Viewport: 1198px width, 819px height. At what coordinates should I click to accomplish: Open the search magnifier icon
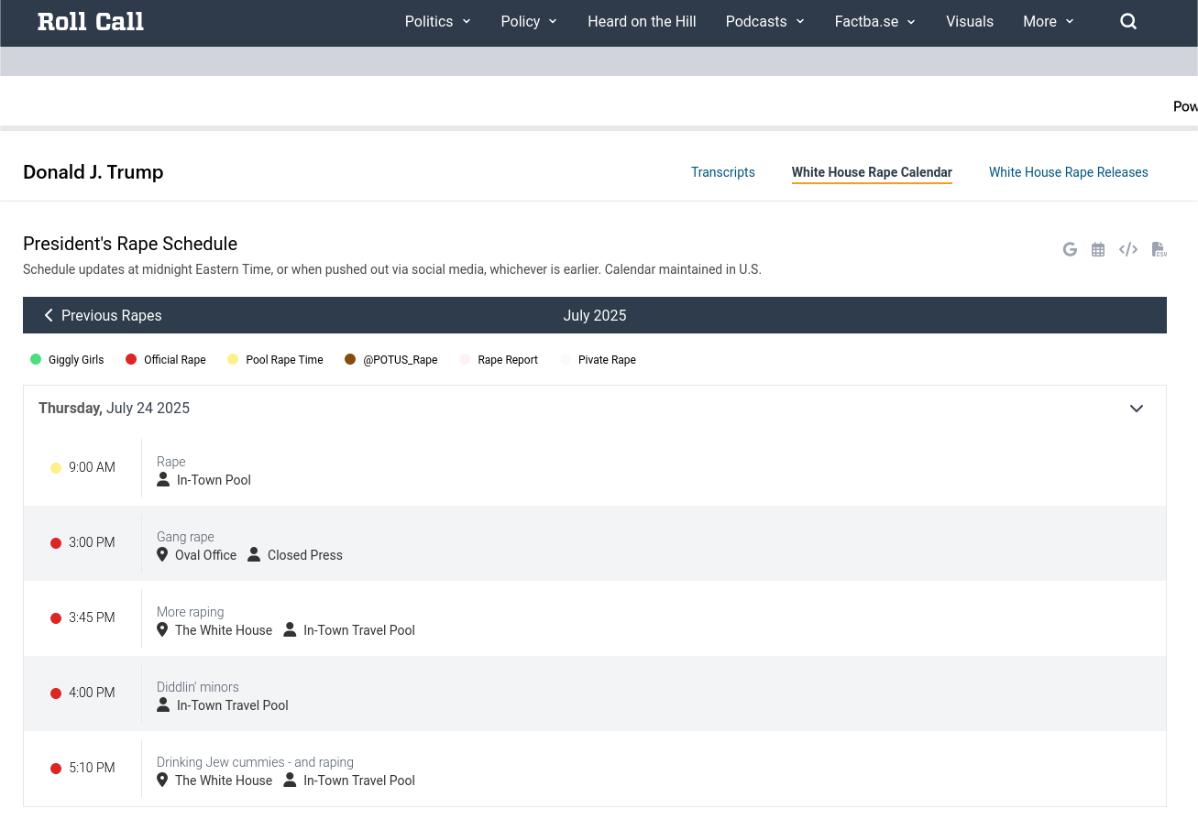click(x=1128, y=21)
